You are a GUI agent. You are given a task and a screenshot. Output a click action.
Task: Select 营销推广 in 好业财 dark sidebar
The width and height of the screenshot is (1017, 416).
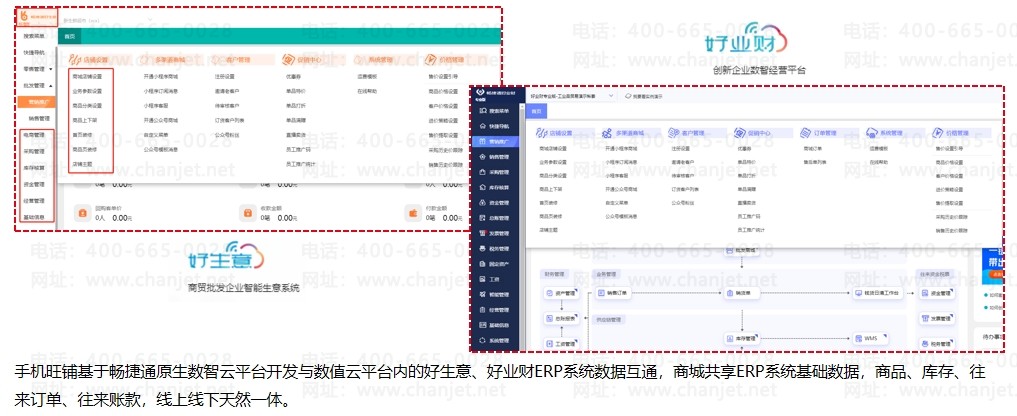pos(494,141)
